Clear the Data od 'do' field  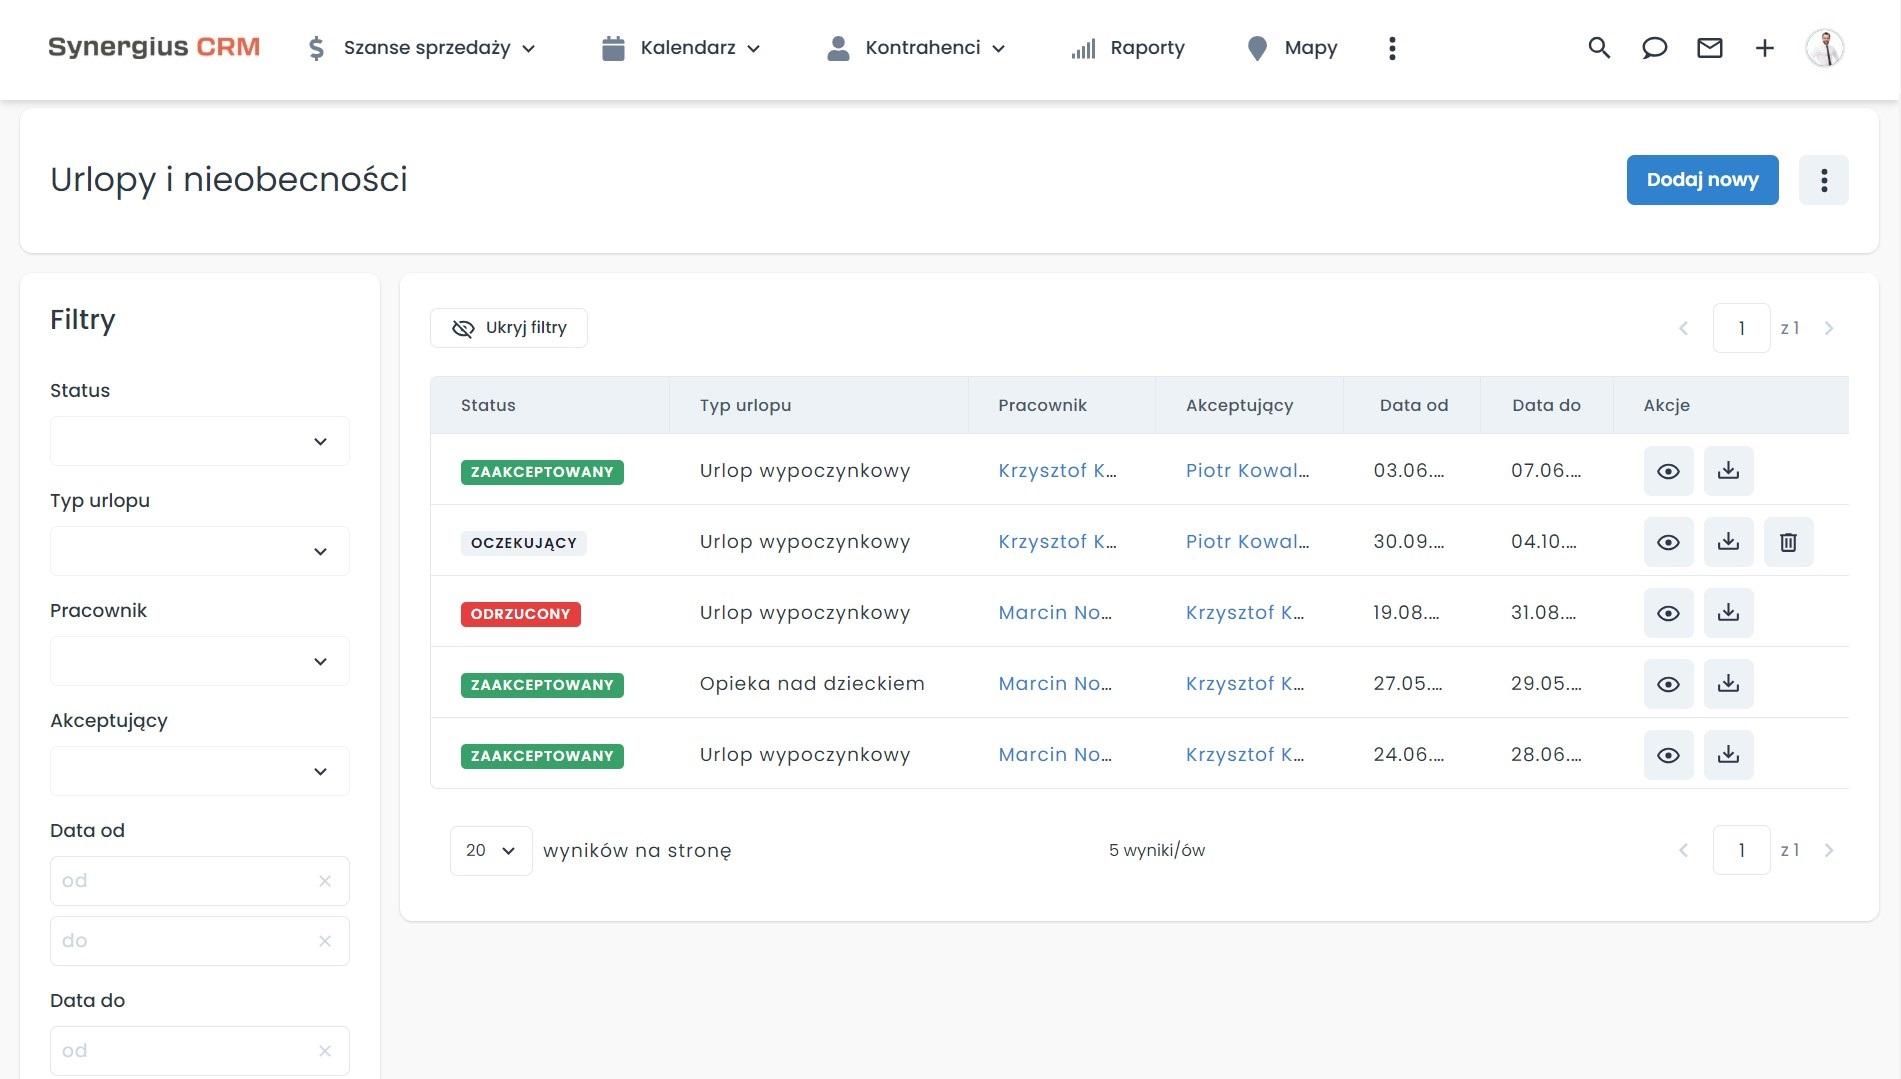coord(325,941)
